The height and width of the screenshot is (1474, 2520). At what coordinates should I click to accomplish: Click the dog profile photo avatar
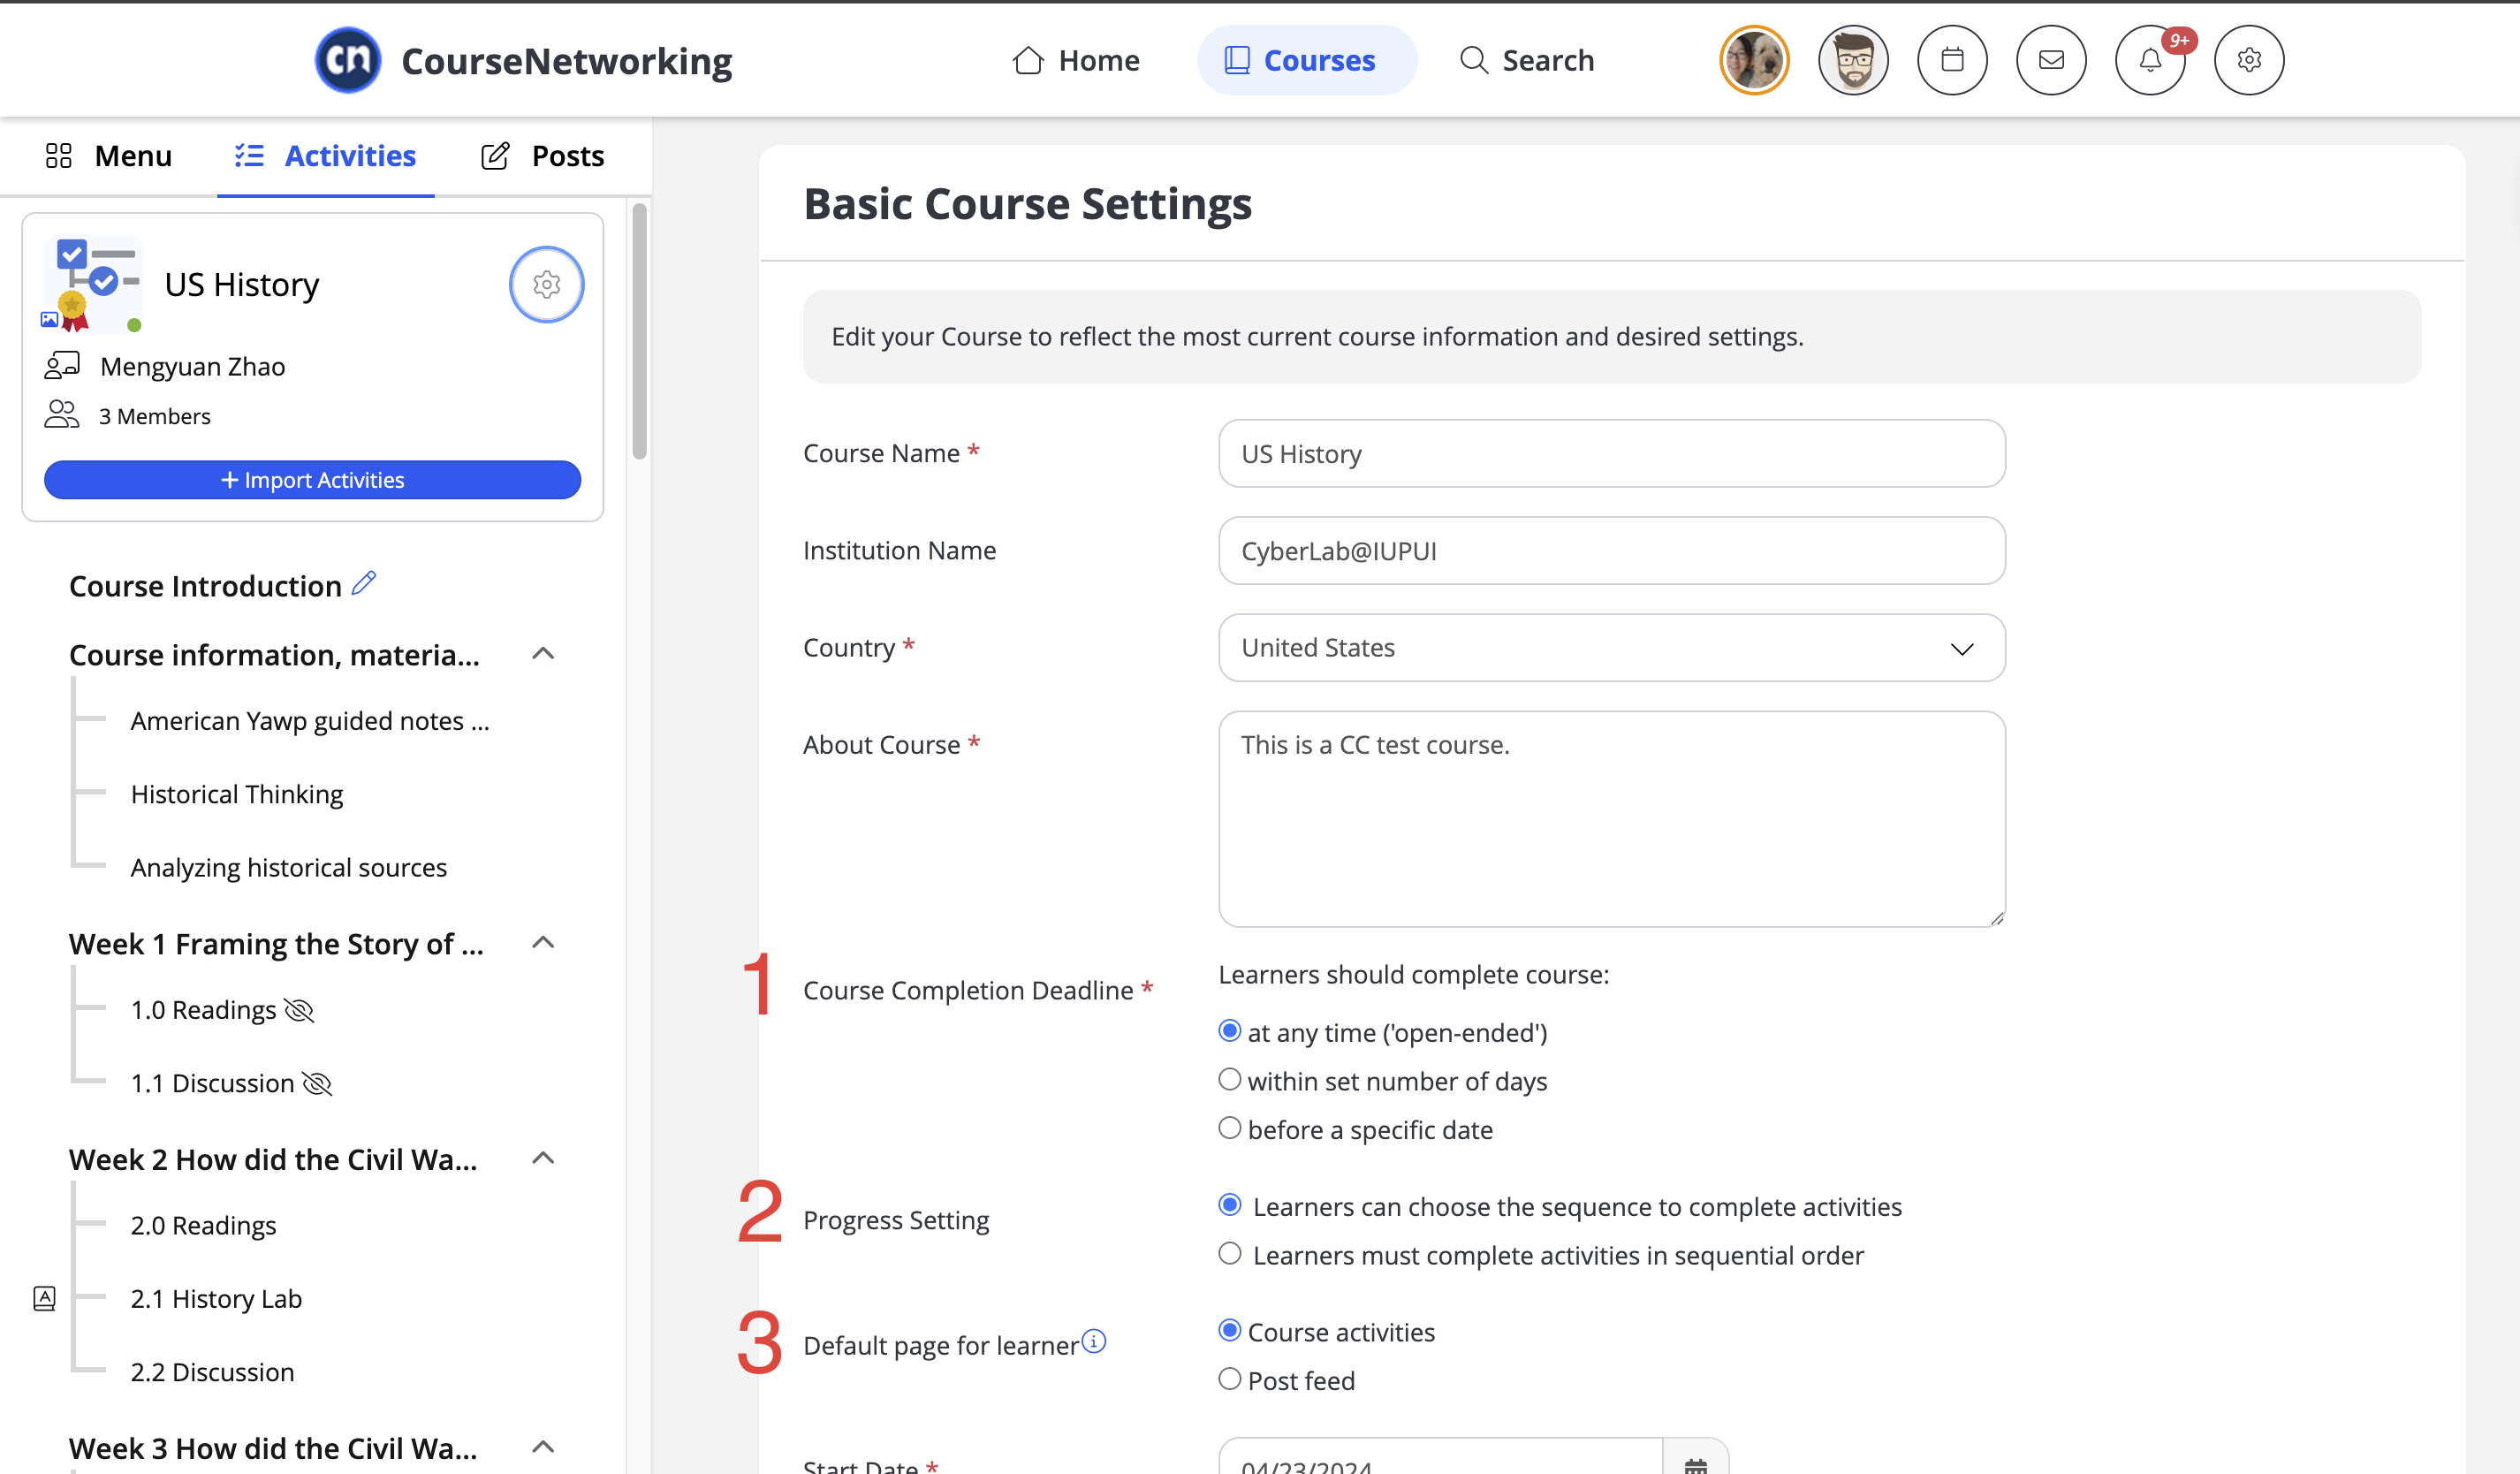point(1754,60)
